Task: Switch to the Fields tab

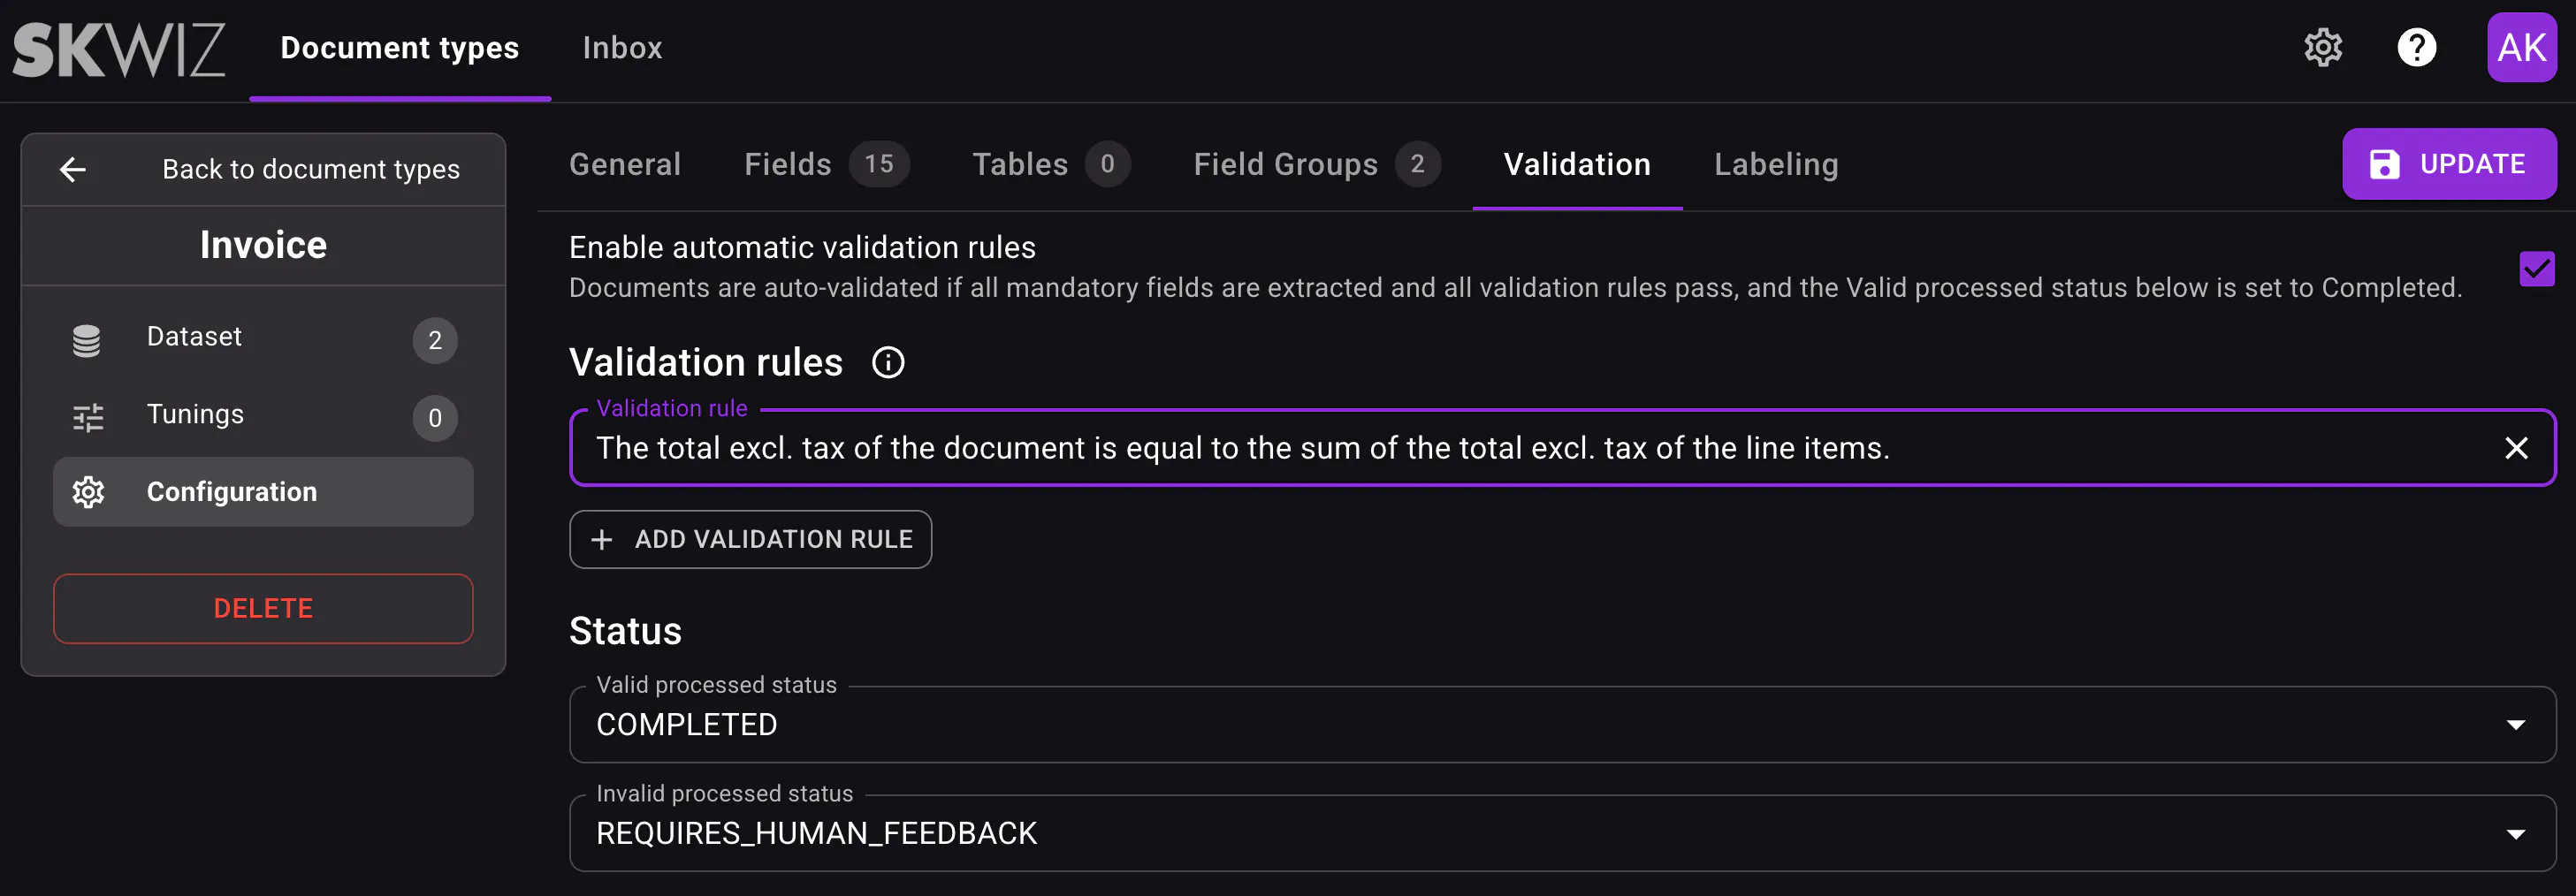Action: point(788,164)
